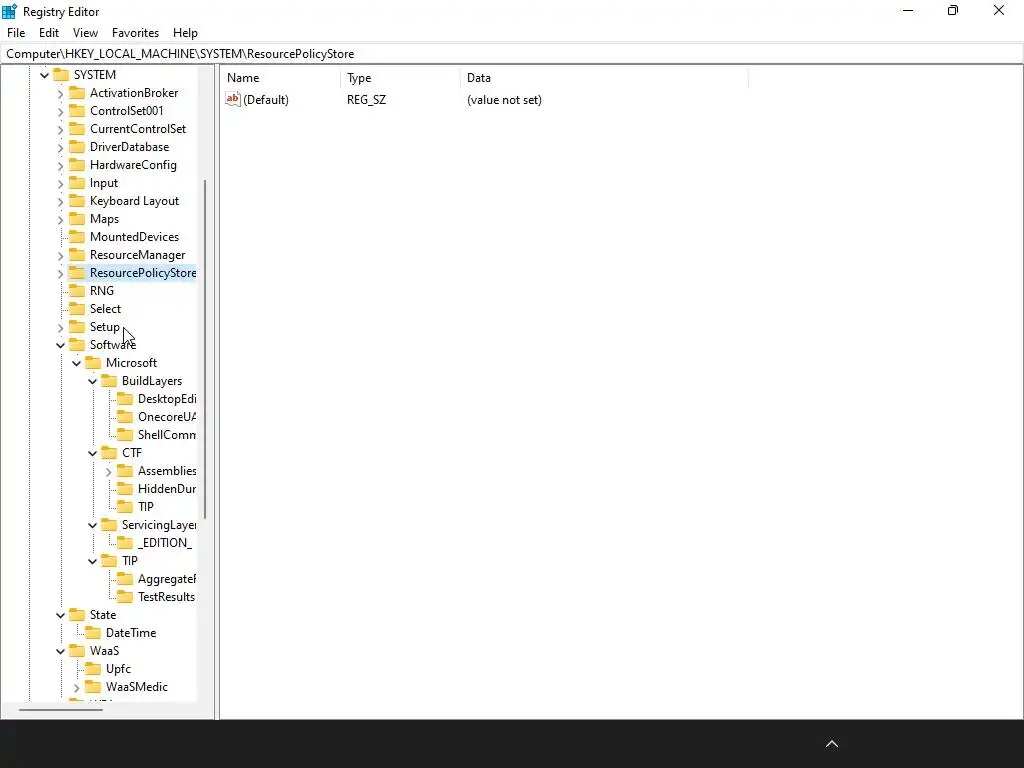The image size is (1024, 768).
Task: Click the _EDITION_ folder icon
Action: [125, 542]
